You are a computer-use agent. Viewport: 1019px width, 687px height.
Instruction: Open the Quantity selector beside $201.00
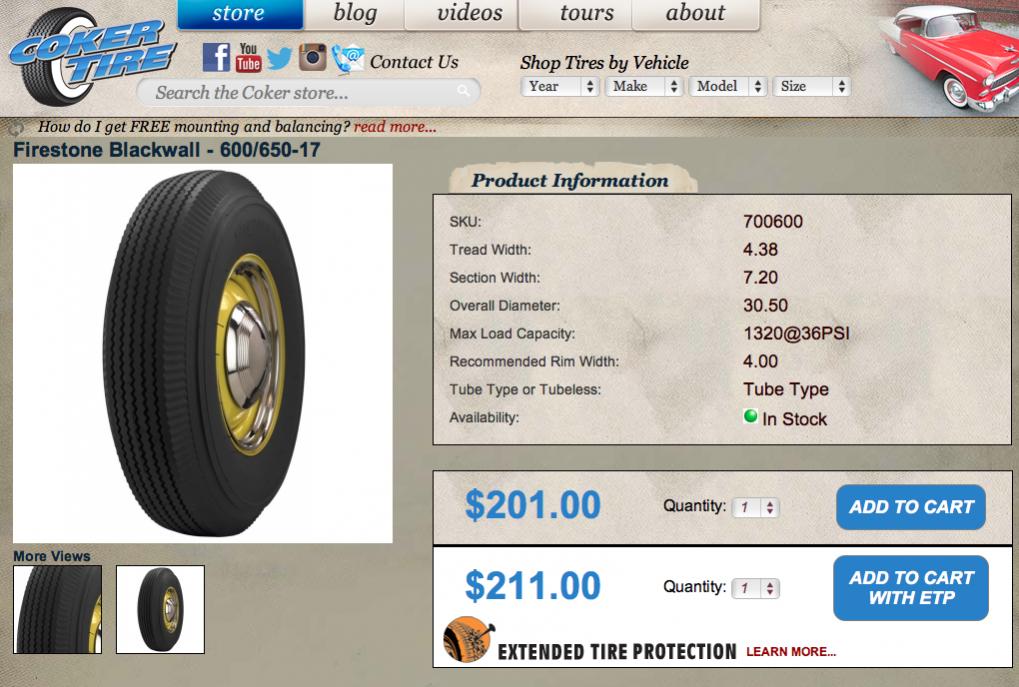756,508
